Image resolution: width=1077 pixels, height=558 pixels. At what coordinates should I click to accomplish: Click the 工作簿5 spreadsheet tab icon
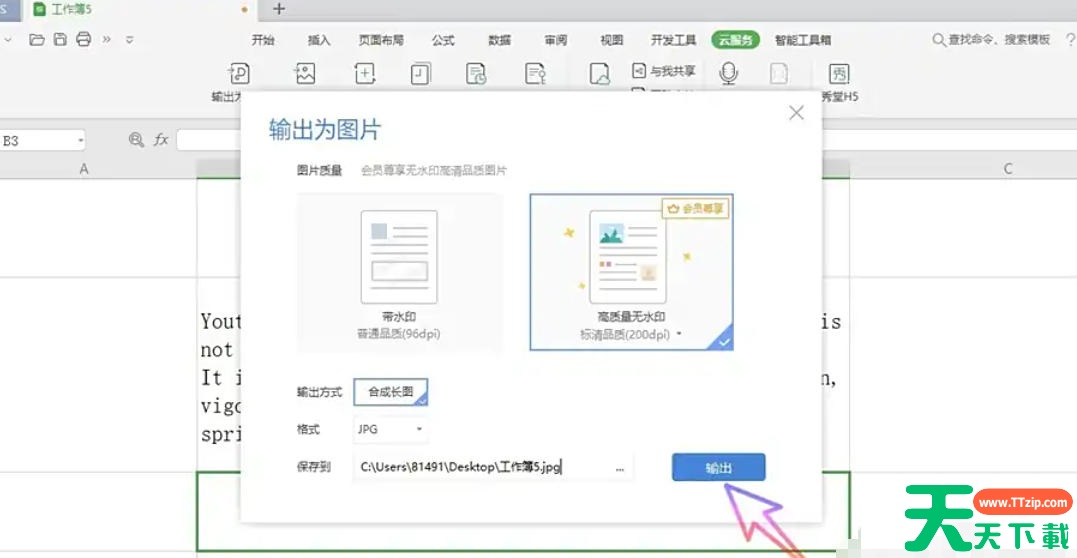click(40, 10)
